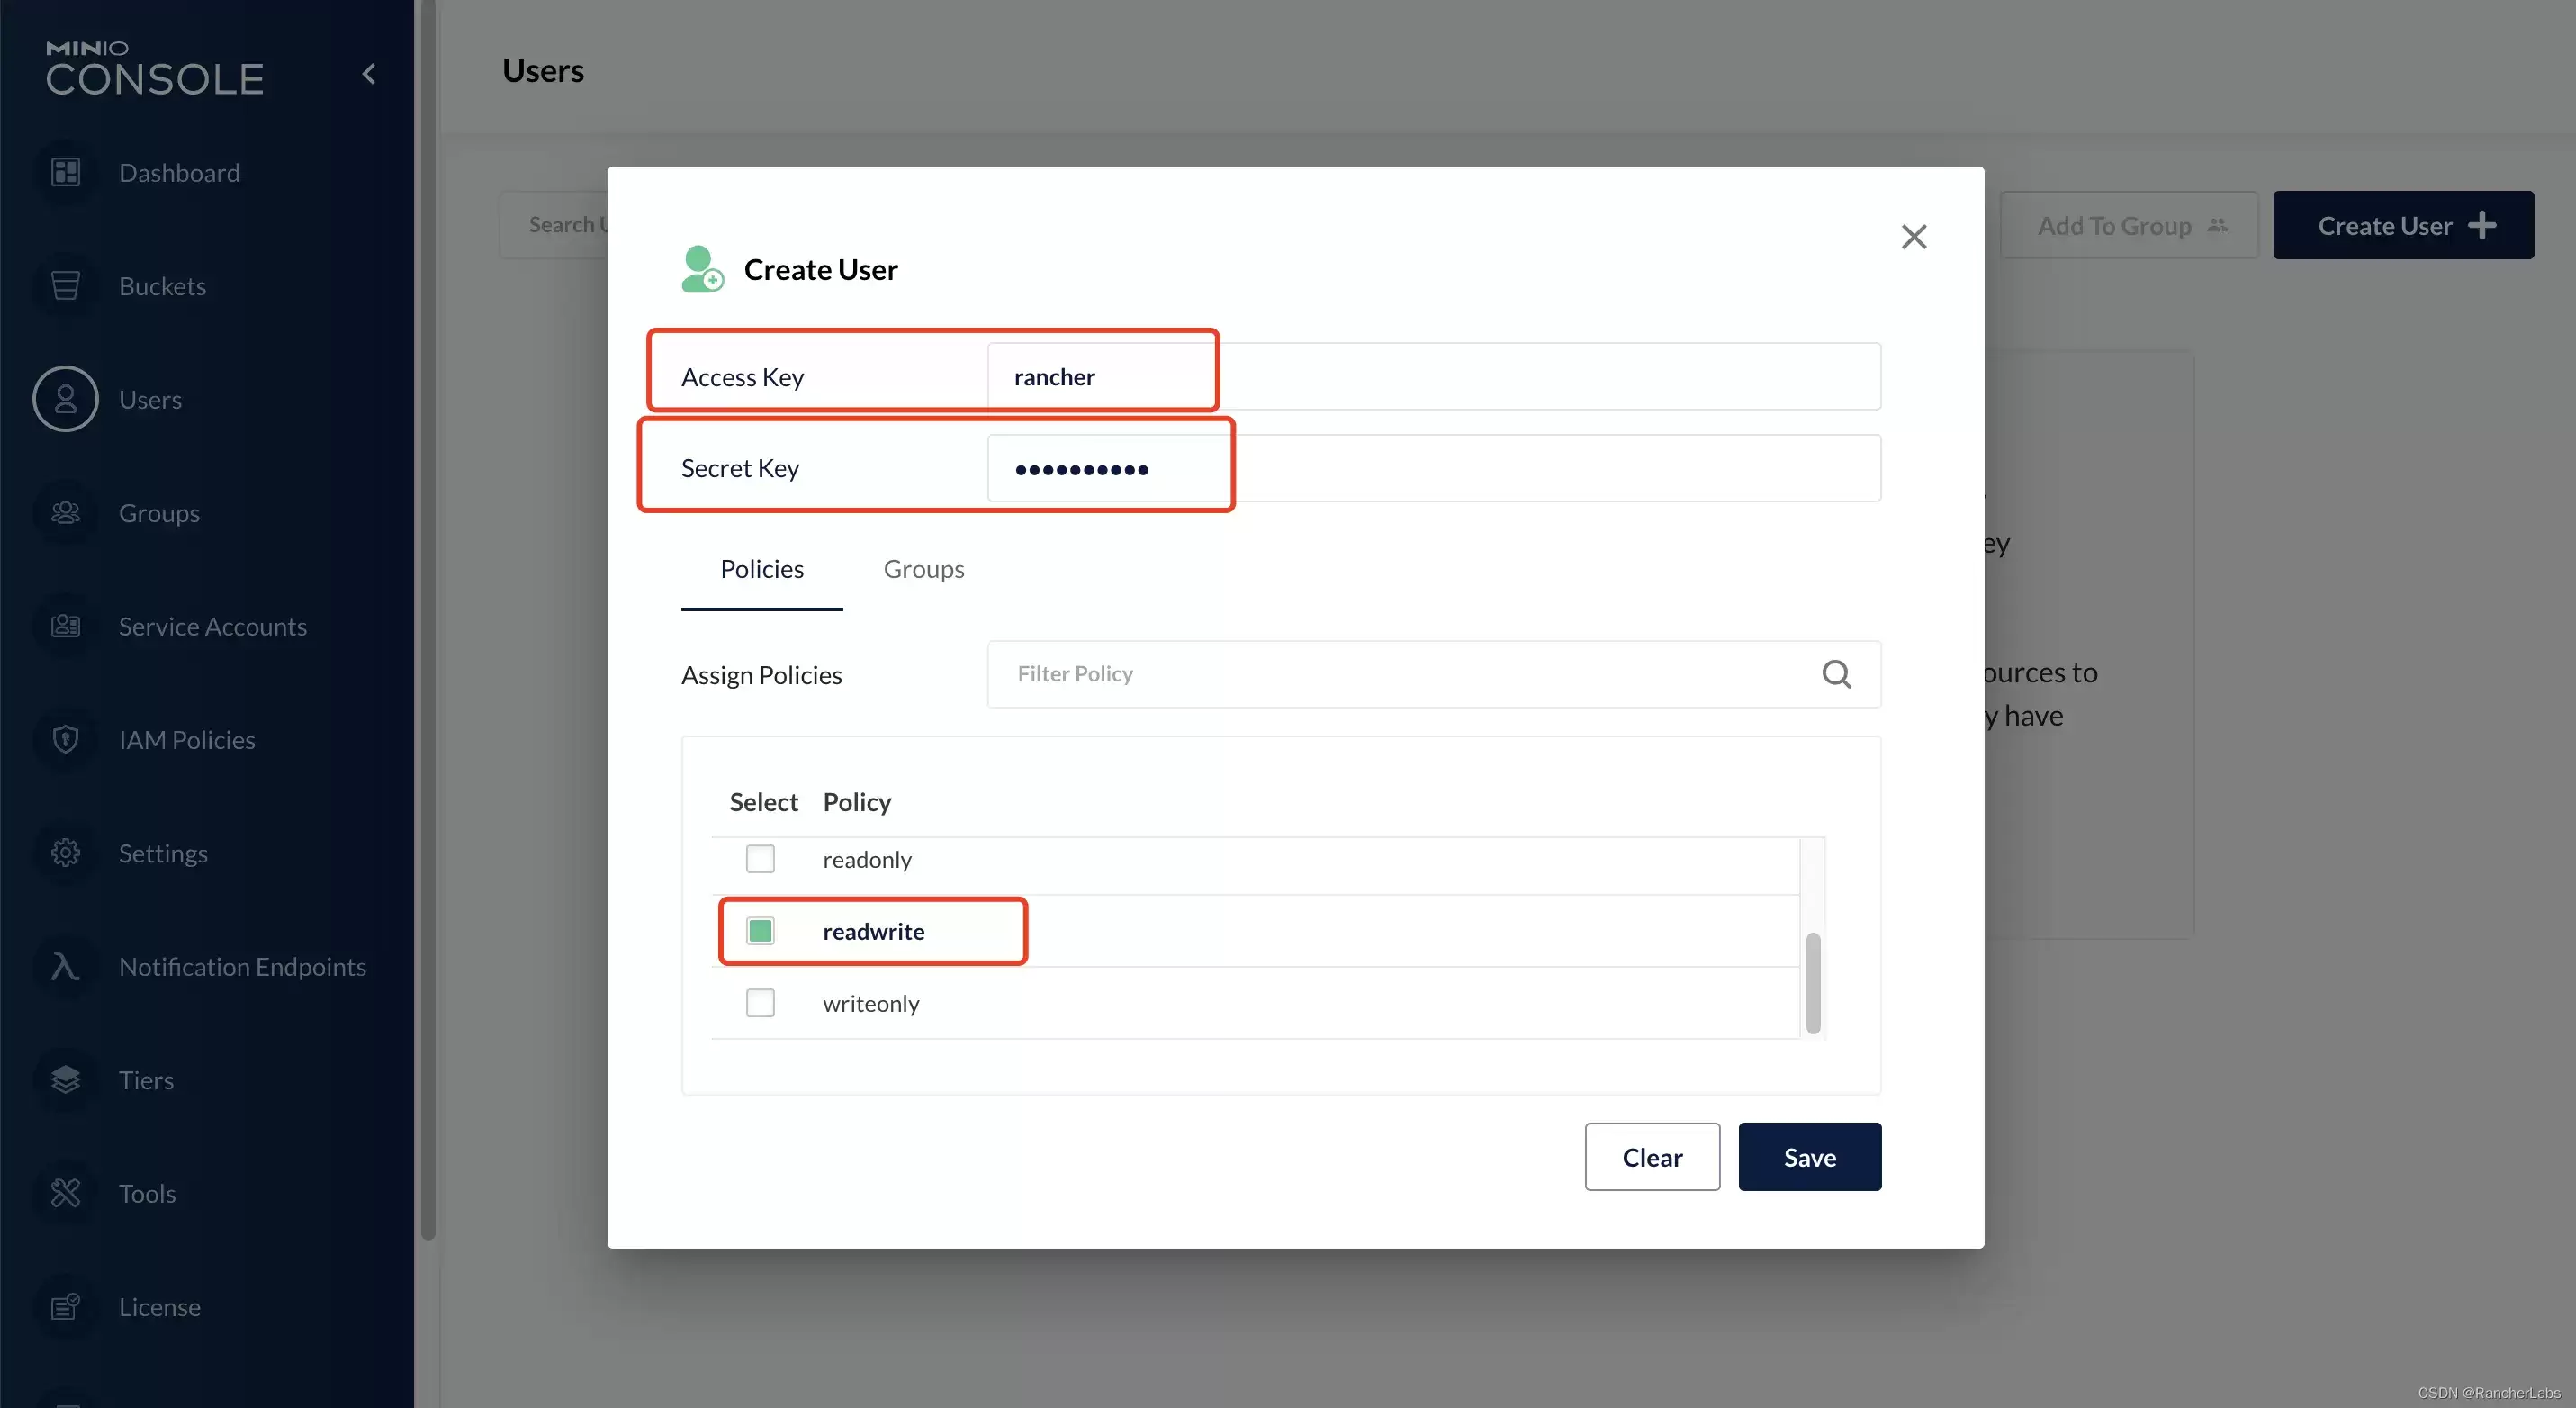Collapse the sidebar with the chevron arrow
This screenshot has width=2576, height=1408.
(369, 74)
